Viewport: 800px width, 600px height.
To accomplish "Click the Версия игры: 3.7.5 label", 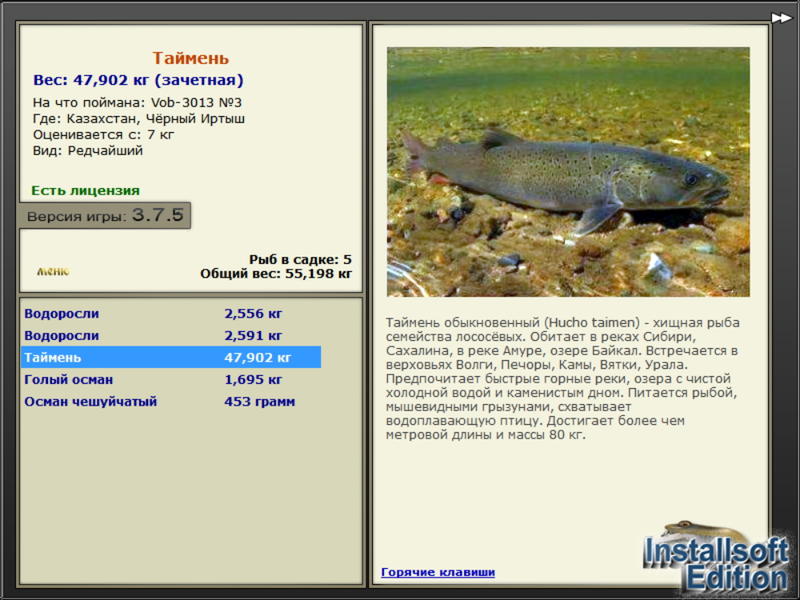I will point(105,215).
